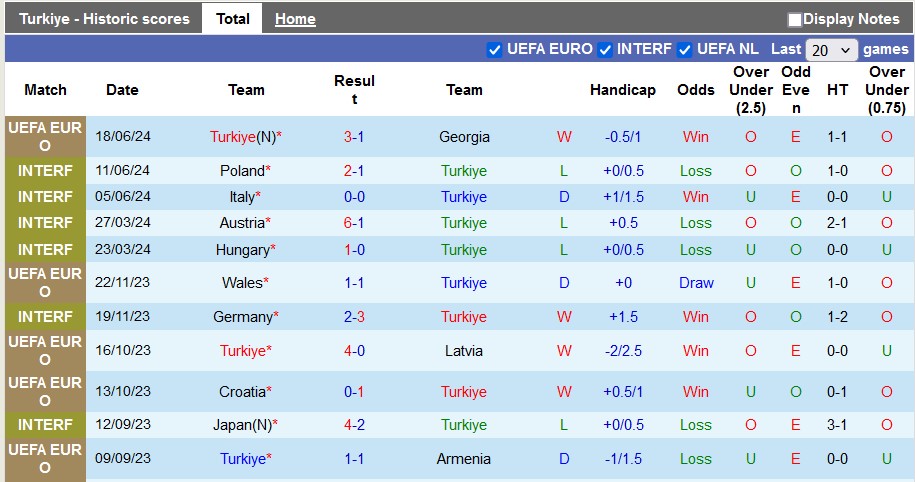
Task: Click the 3-1 result against Georgia
Action: coord(354,137)
